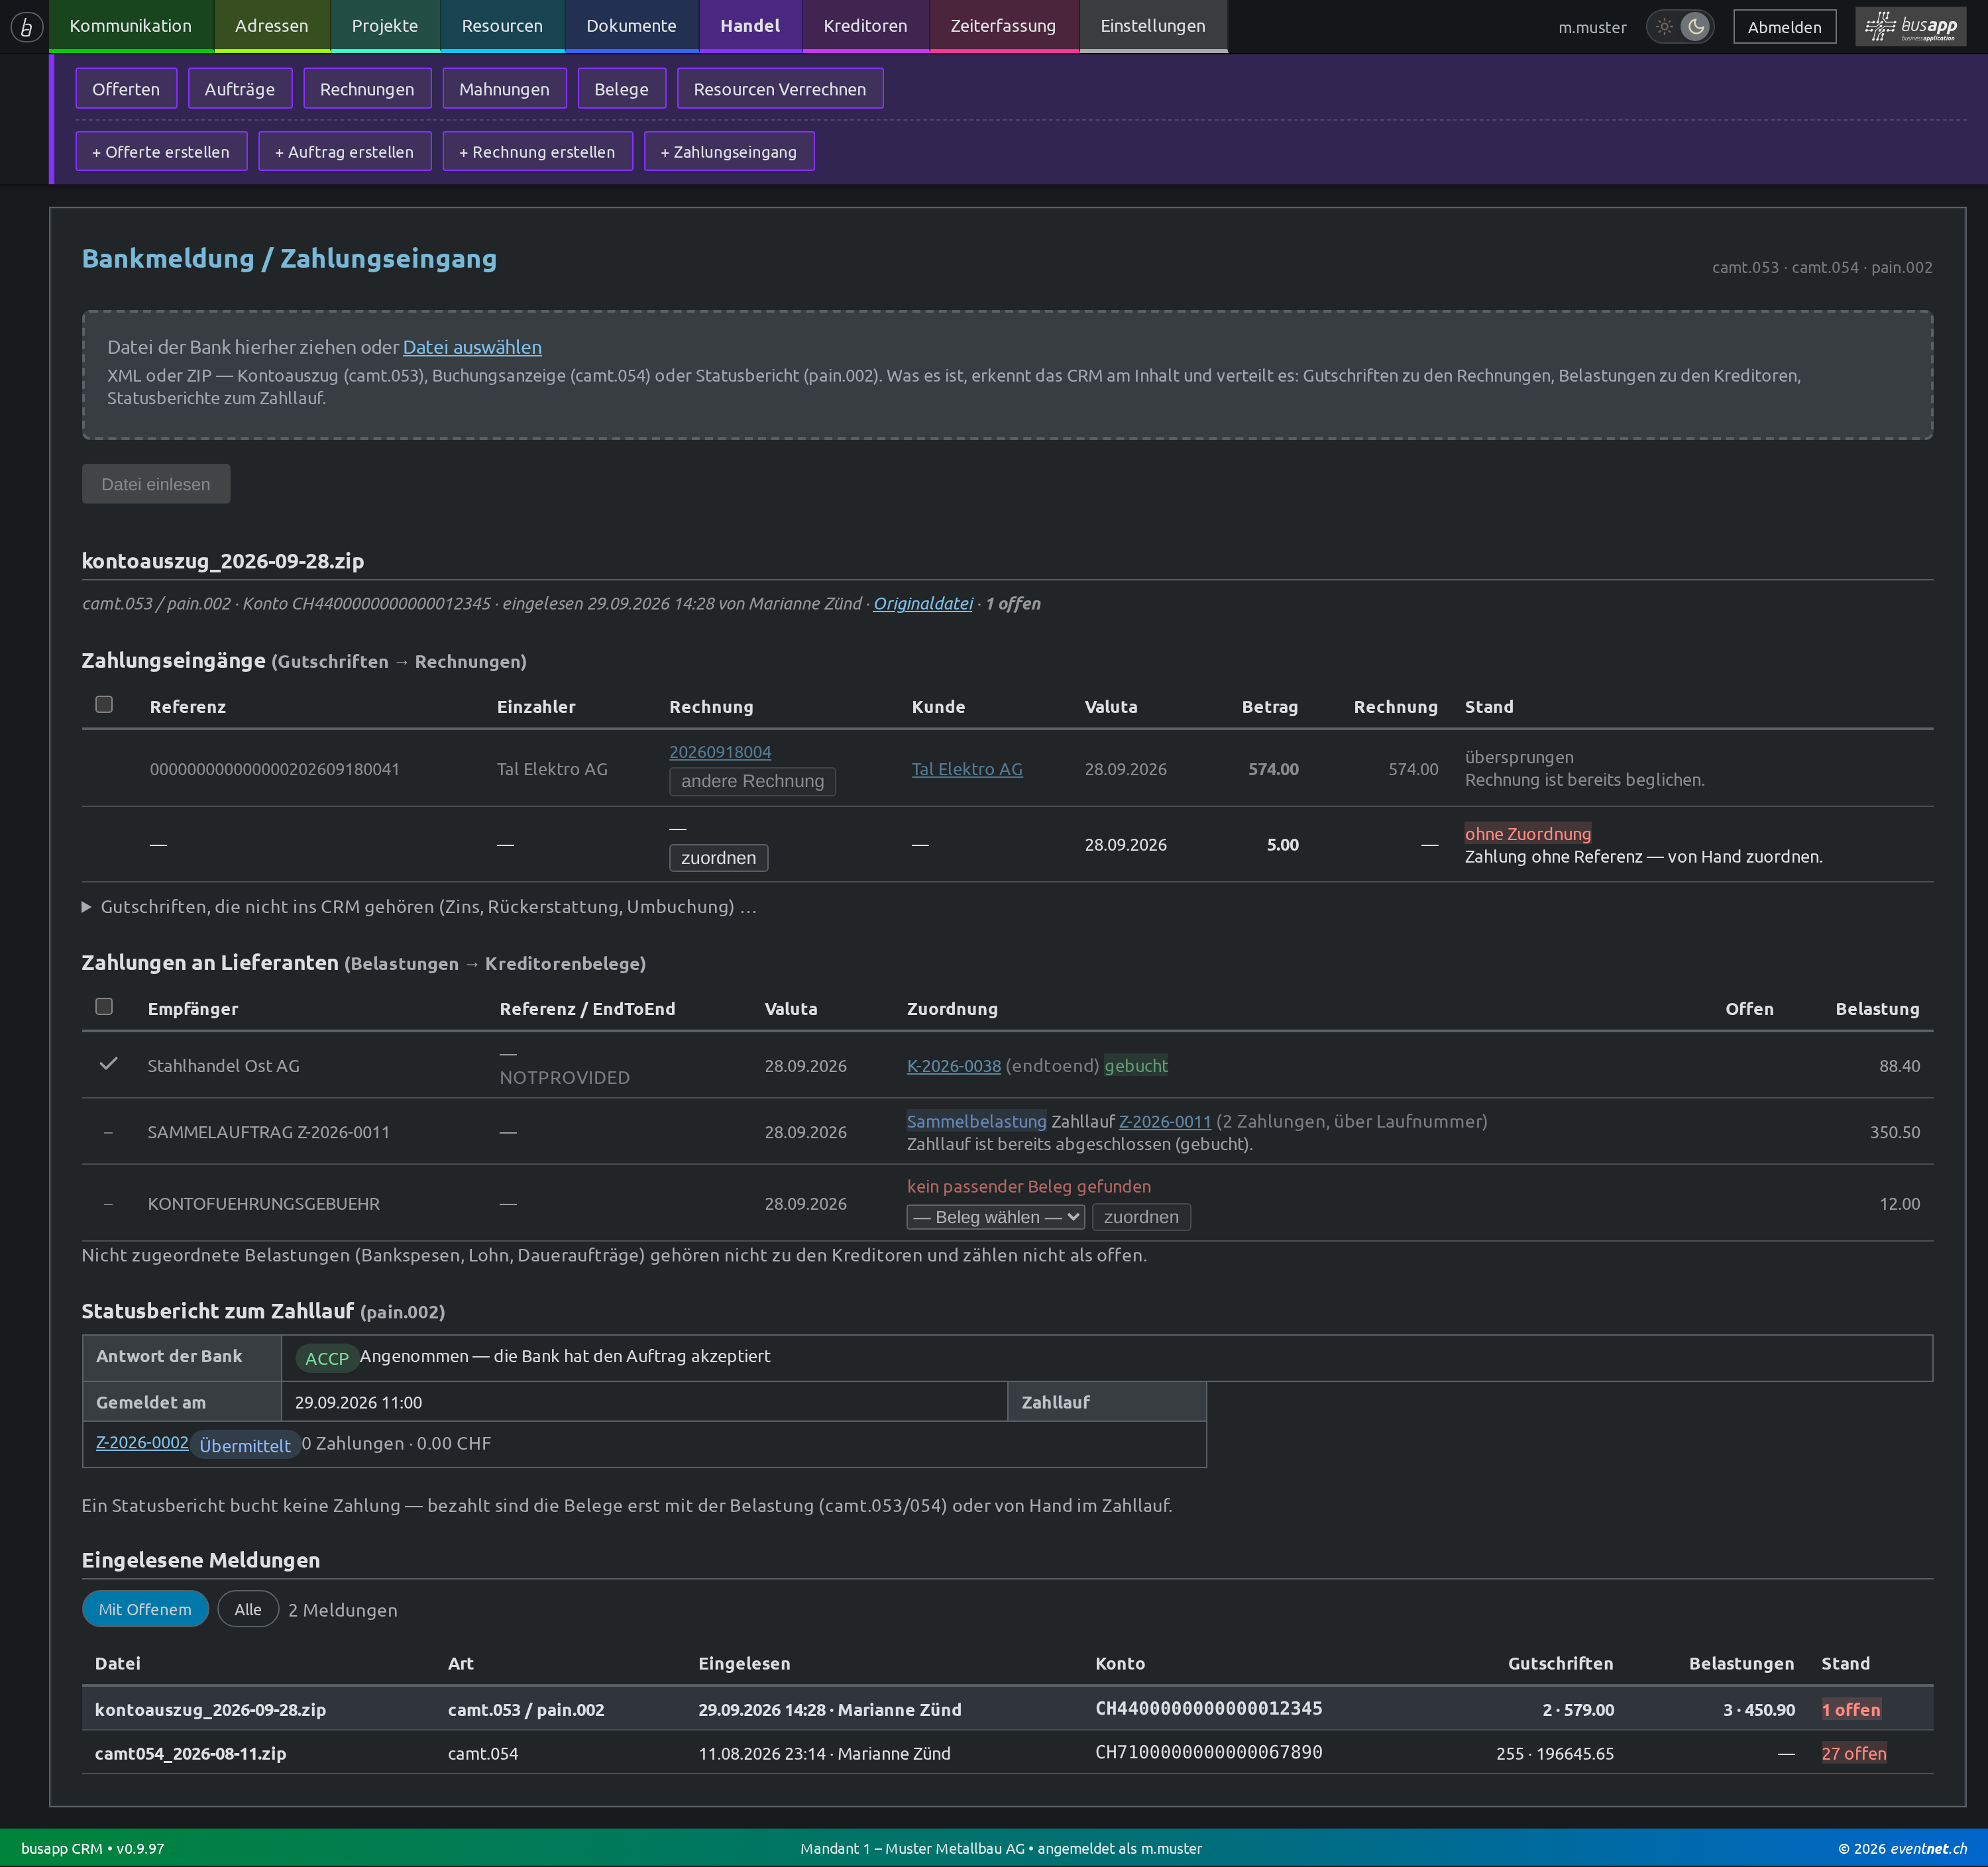The width and height of the screenshot is (1988, 1867).
Task: Select the Alle filter pill
Action: point(248,1609)
